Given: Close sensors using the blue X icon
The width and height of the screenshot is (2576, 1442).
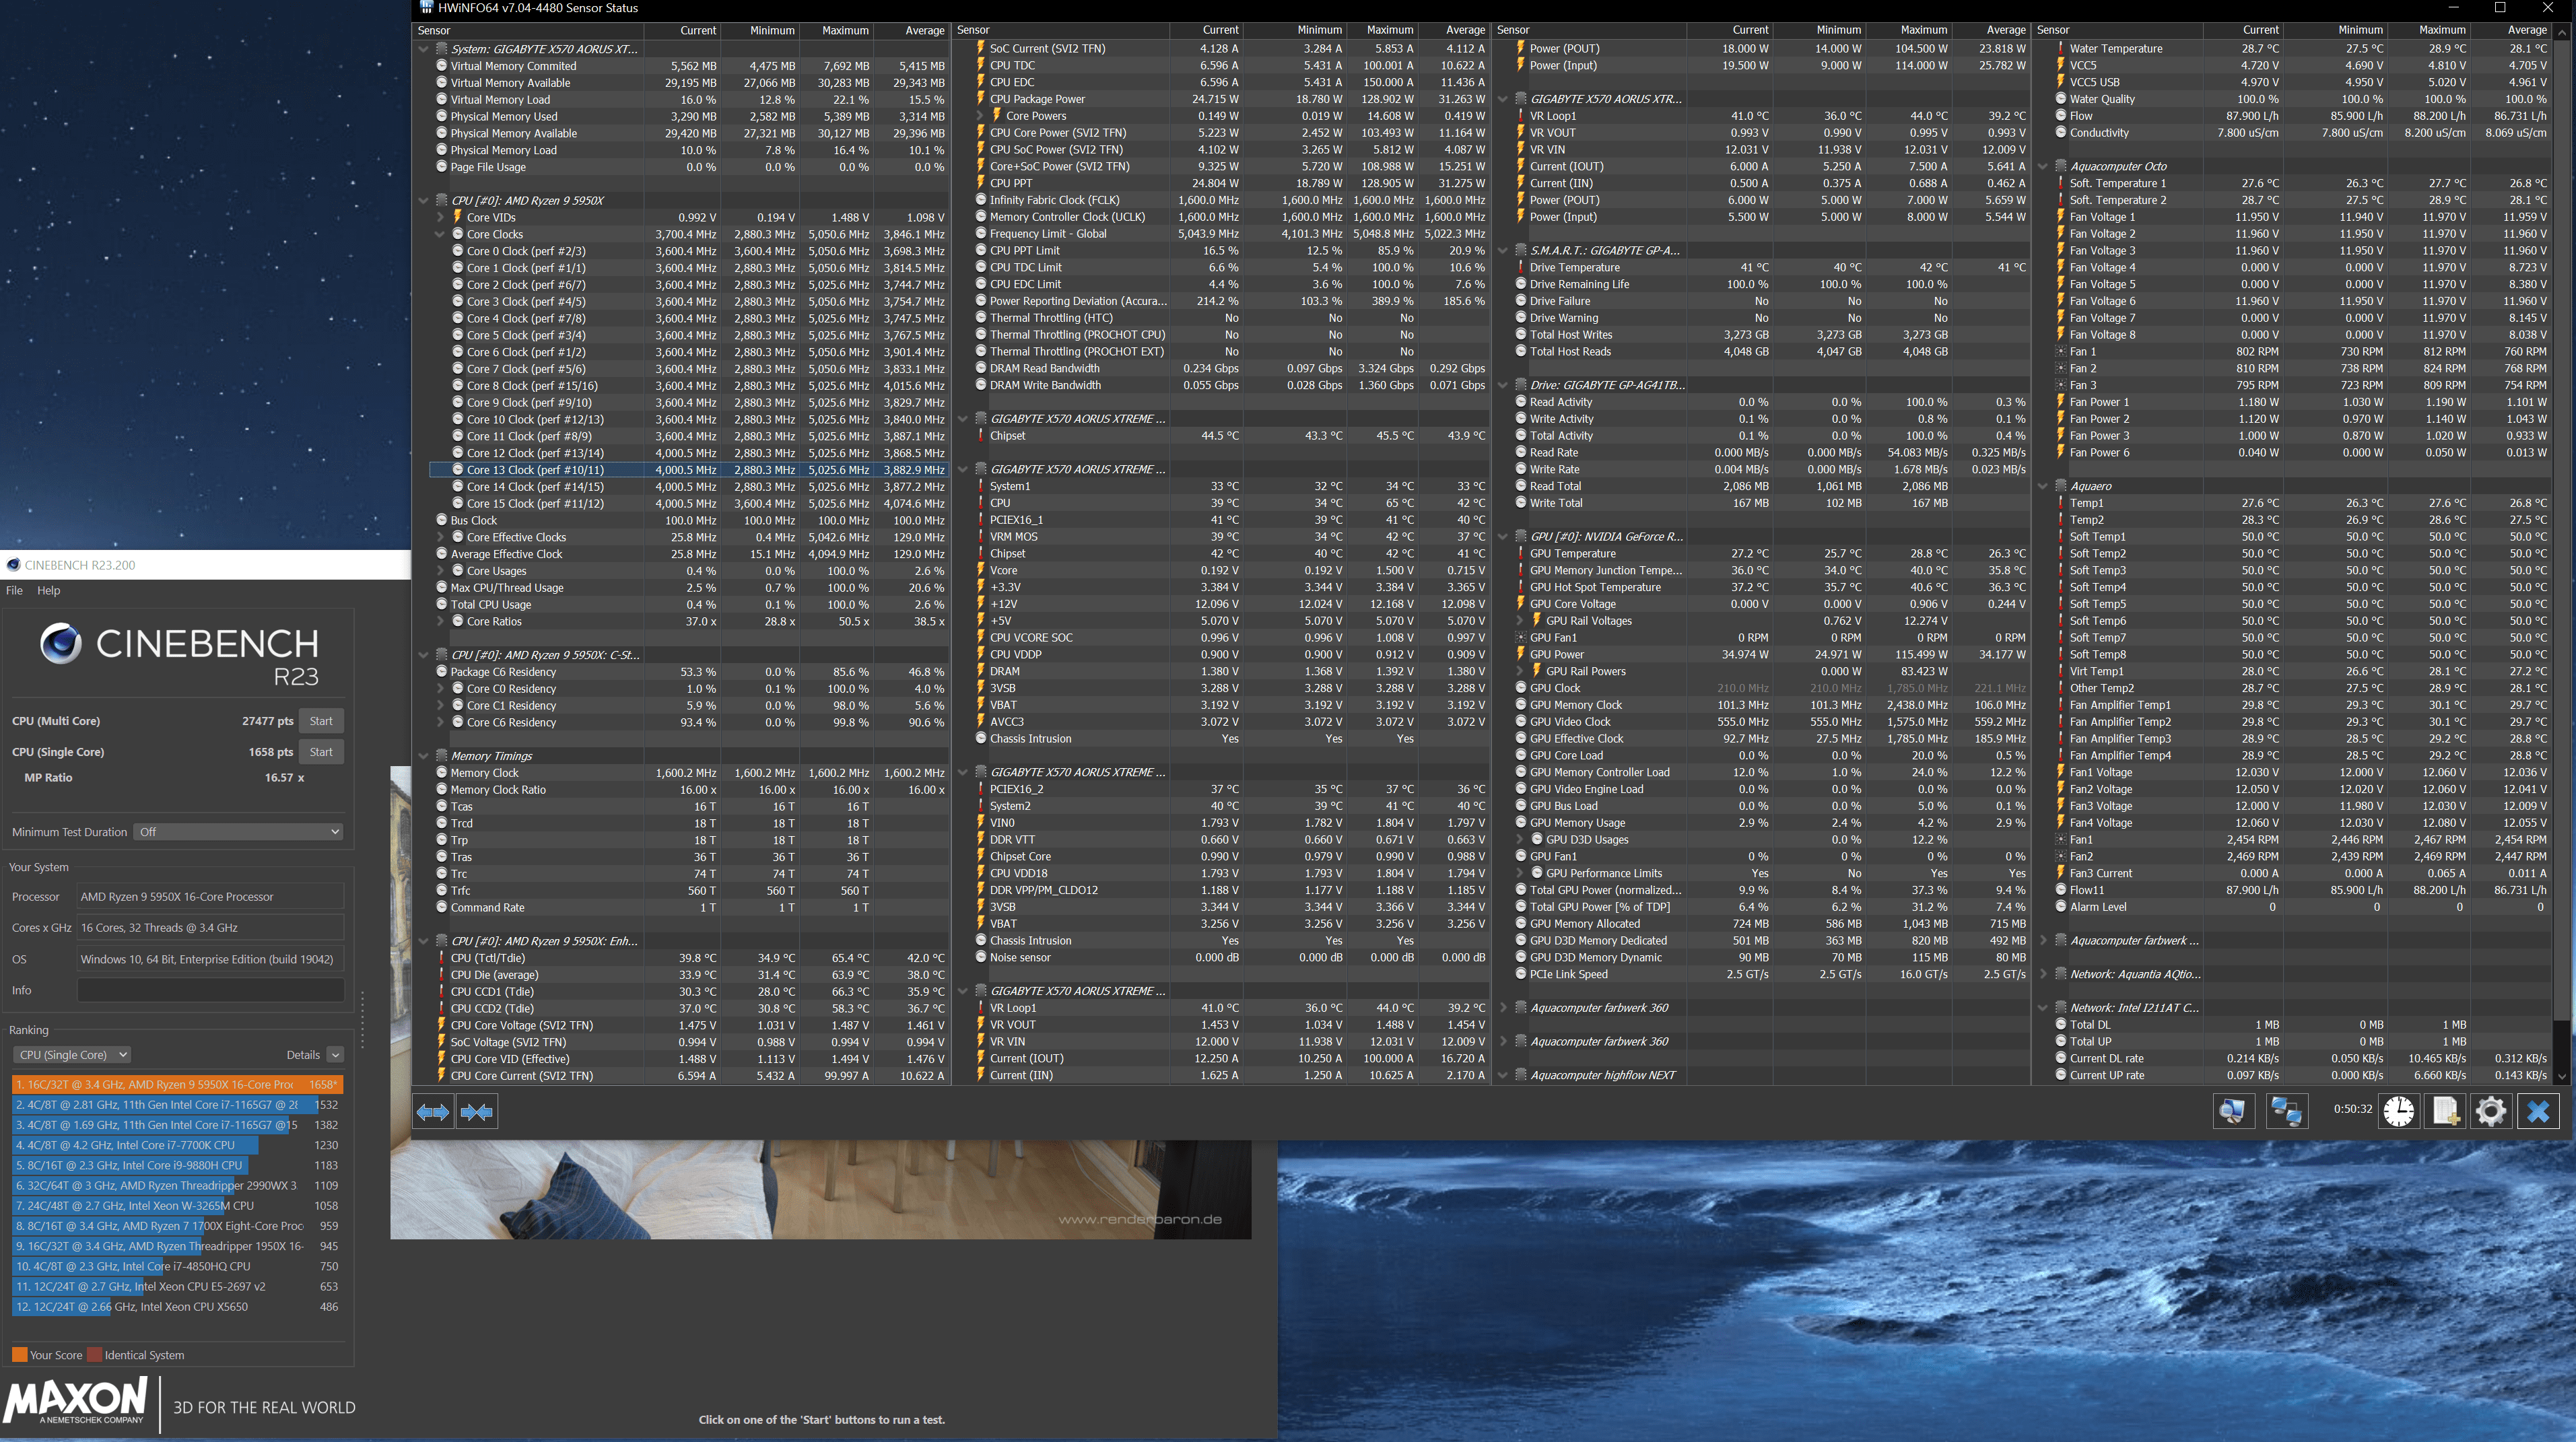Looking at the screenshot, I should click(x=2538, y=1111).
